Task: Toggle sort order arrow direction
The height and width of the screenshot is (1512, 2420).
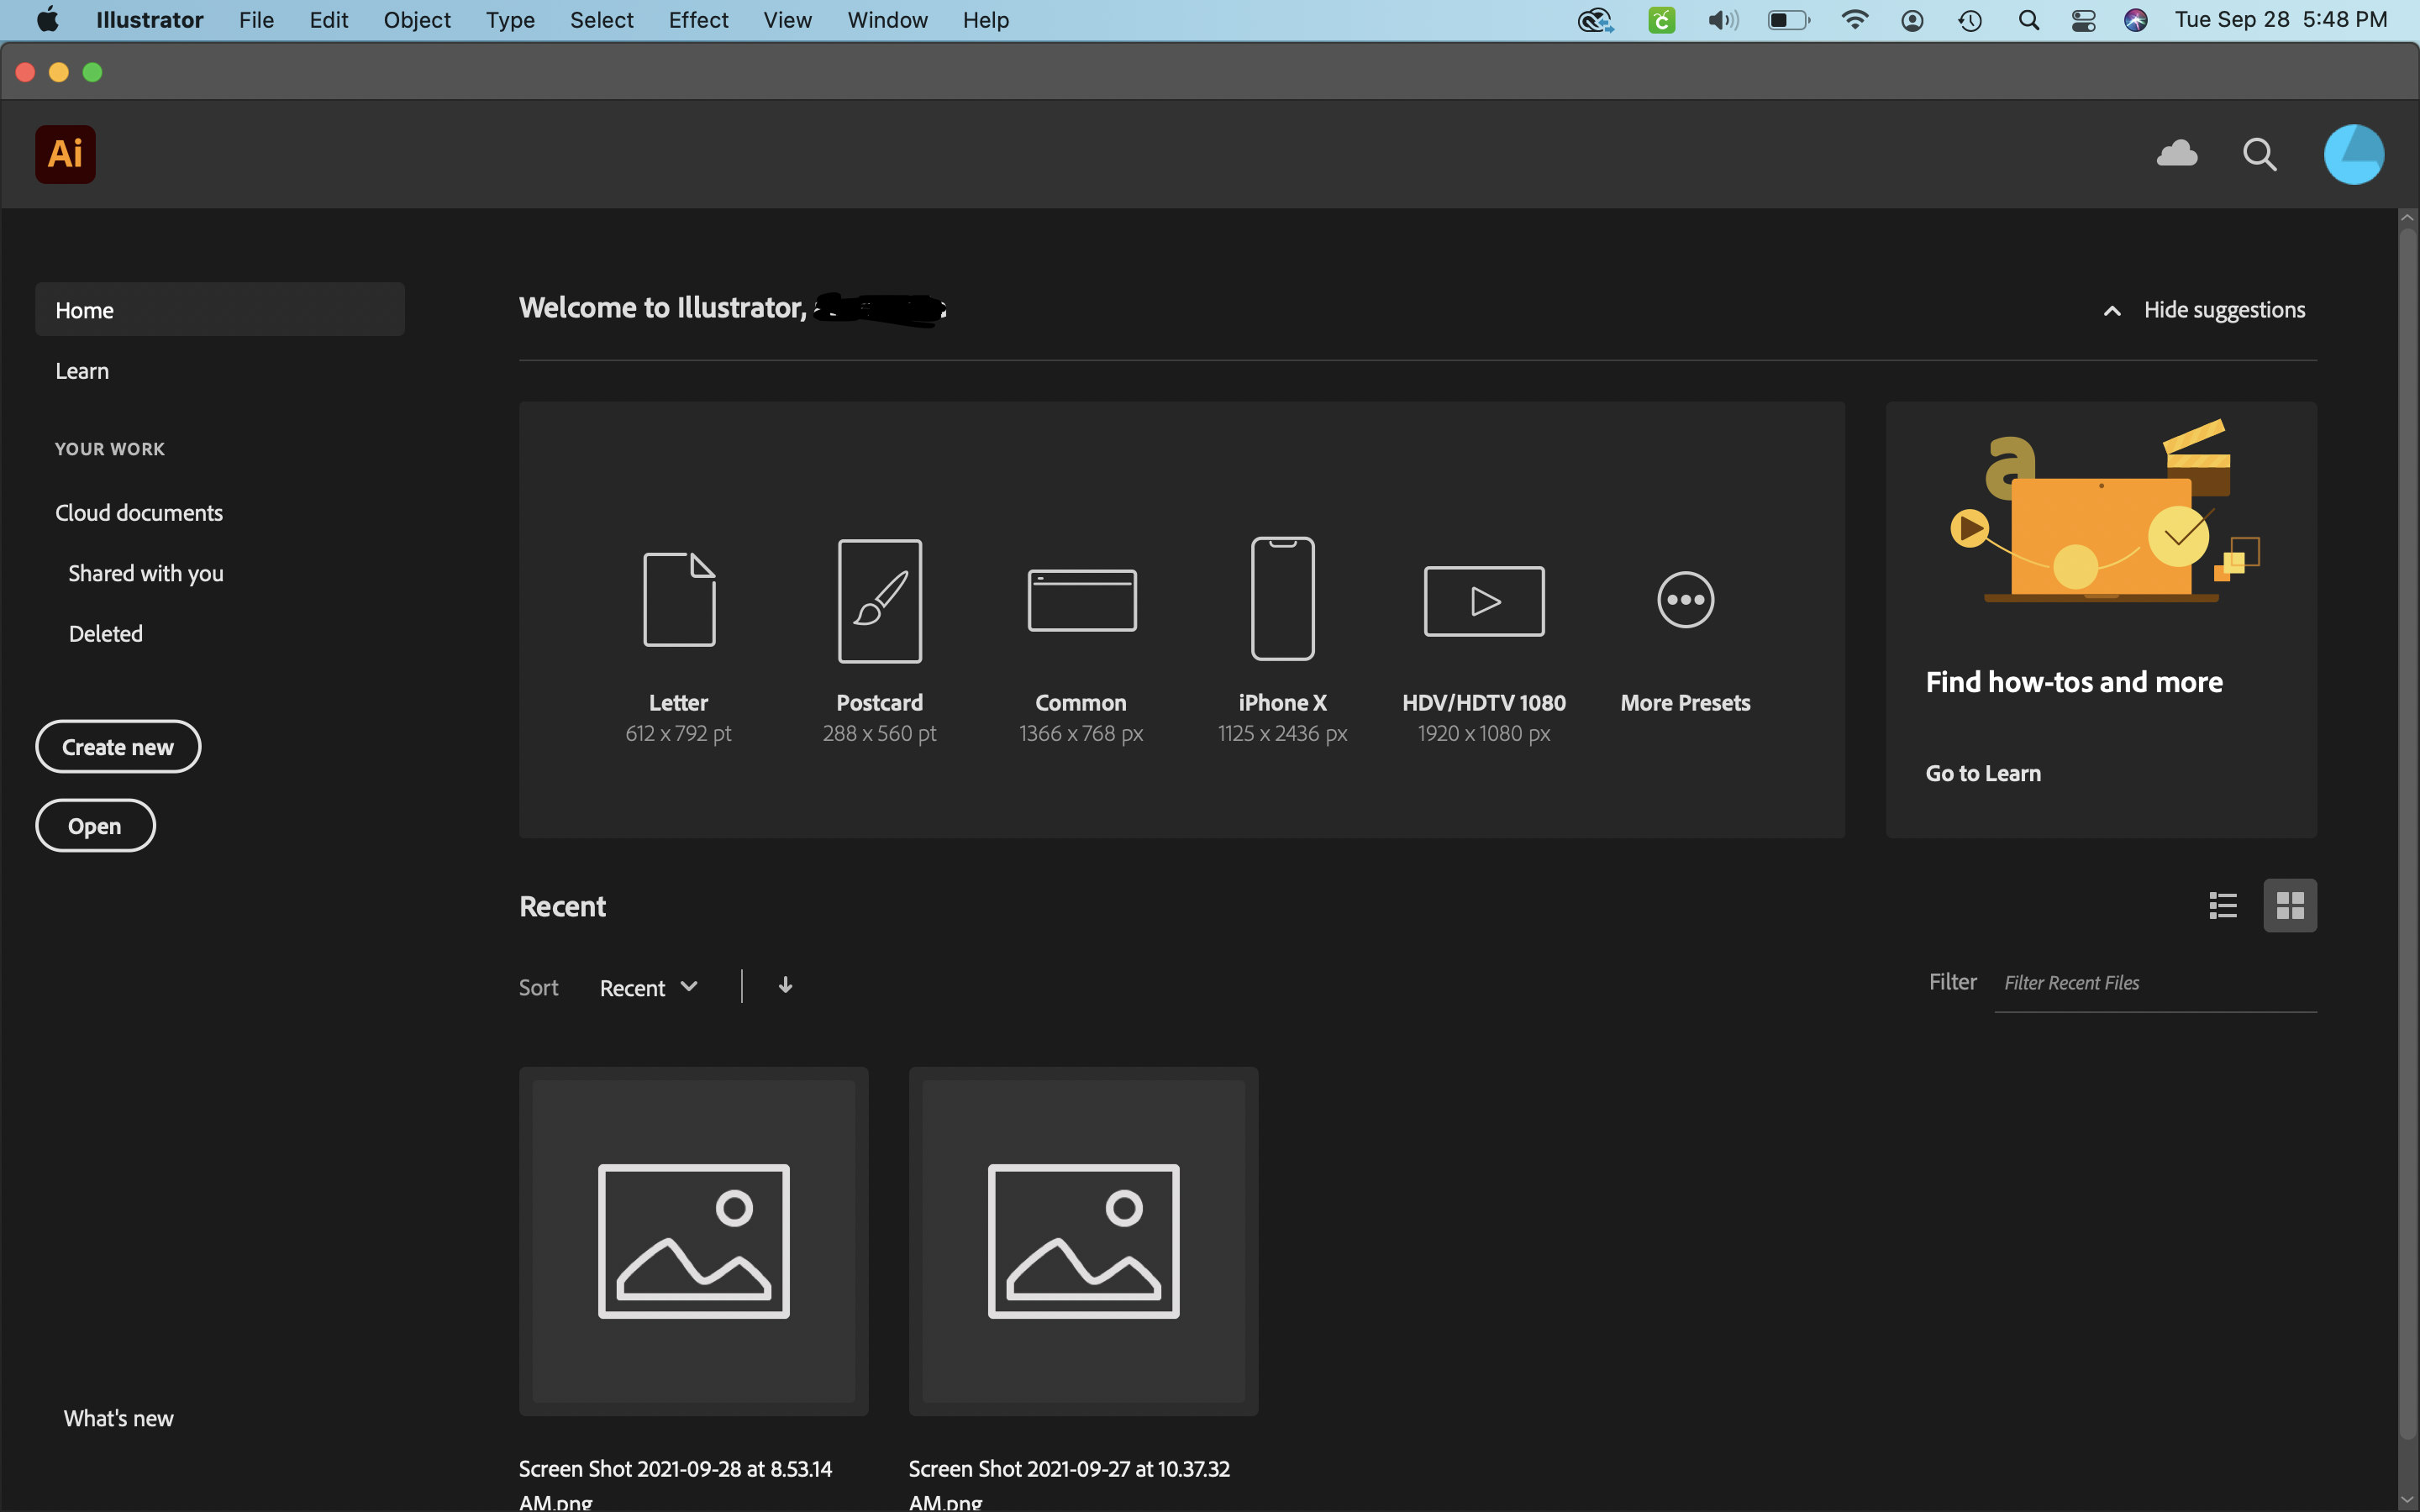Action: coord(785,986)
